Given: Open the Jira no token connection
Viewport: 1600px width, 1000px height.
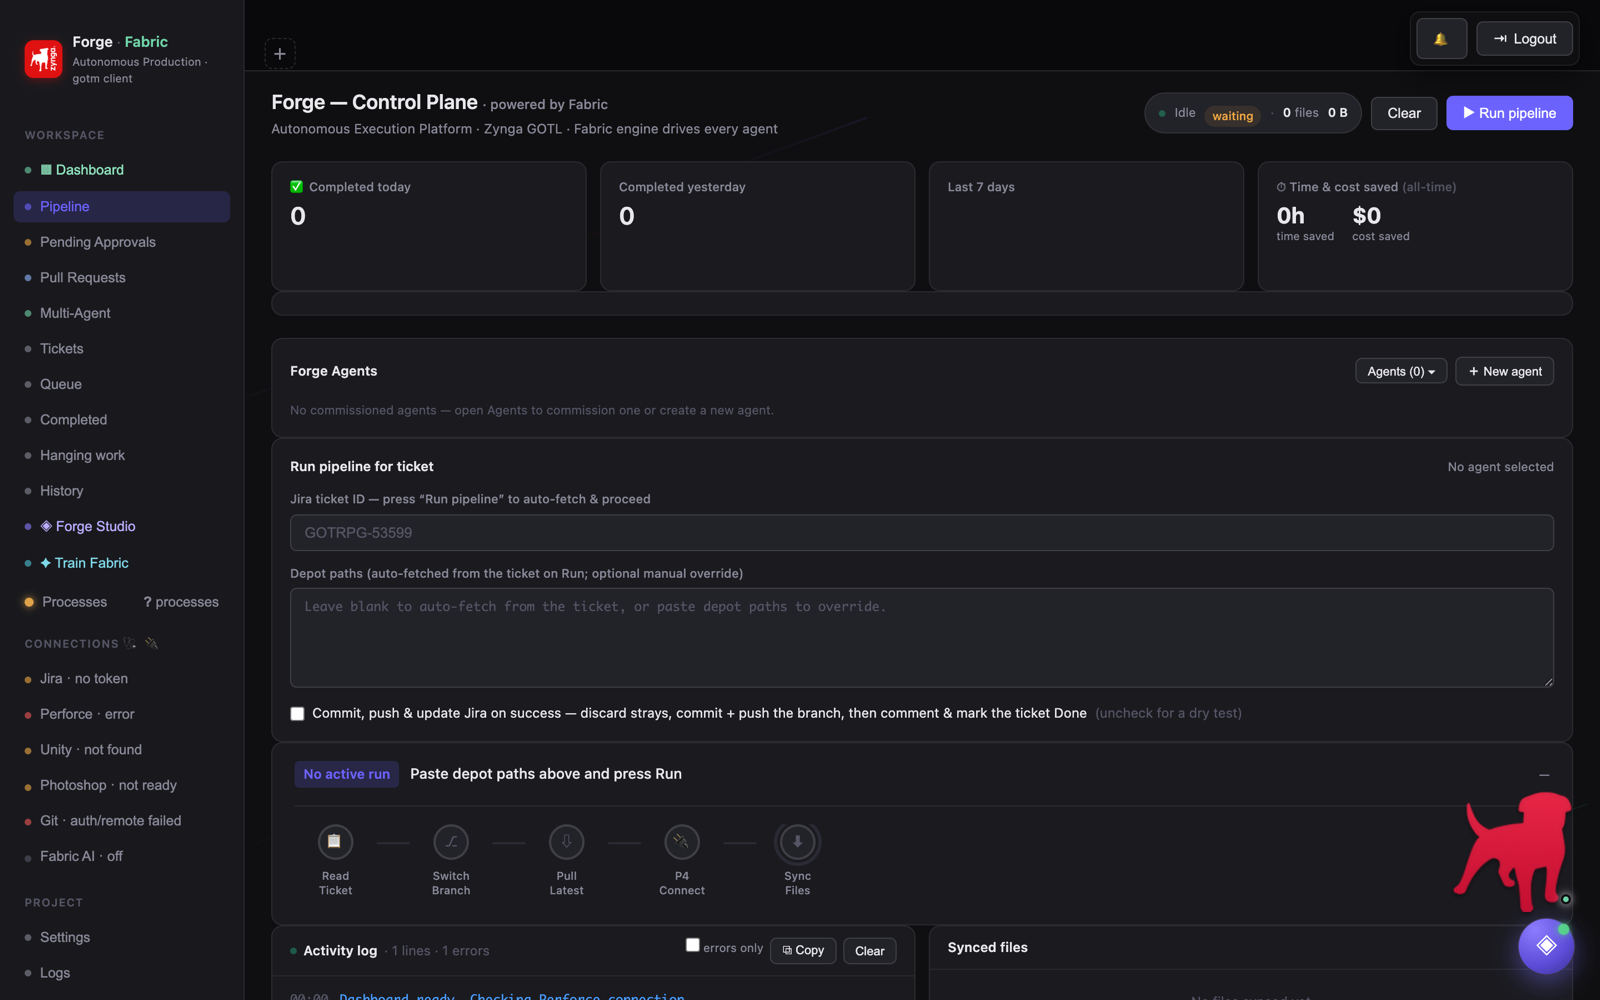Looking at the screenshot, I should point(122,679).
